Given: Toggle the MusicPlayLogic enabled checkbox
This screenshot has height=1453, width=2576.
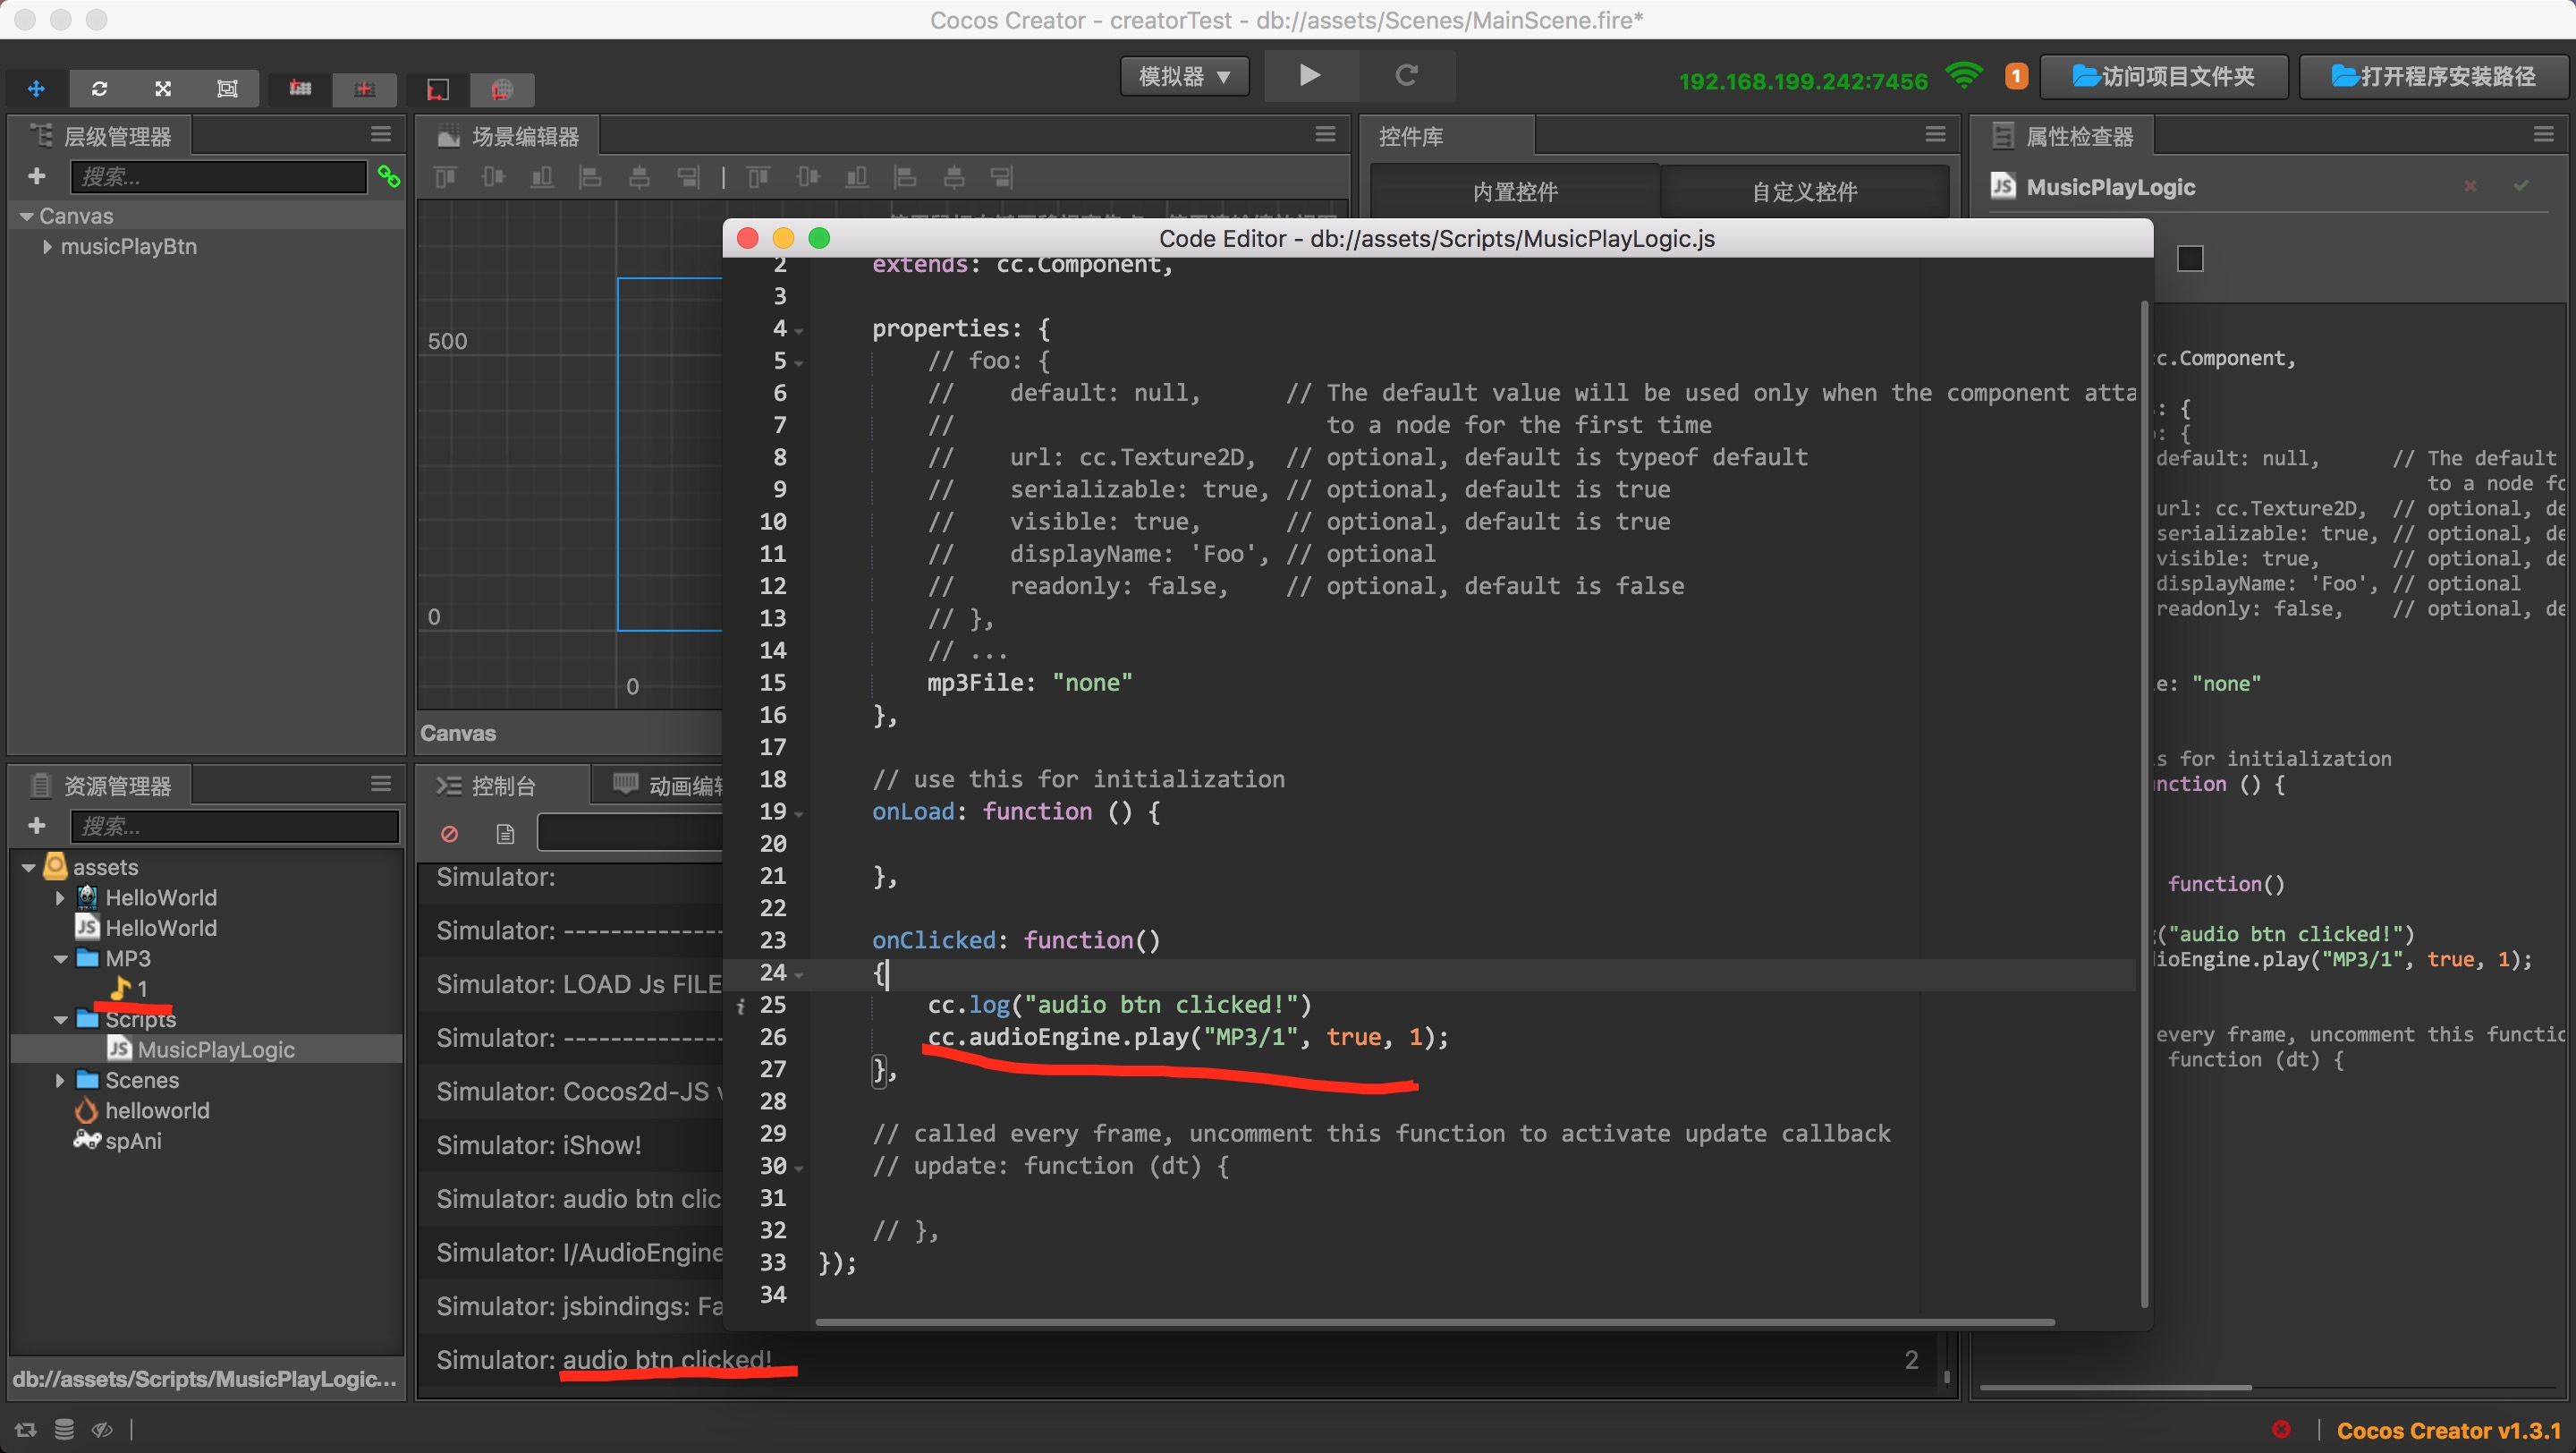Looking at the screenshot, I should pyautogui.click(x=2190, y=259).
